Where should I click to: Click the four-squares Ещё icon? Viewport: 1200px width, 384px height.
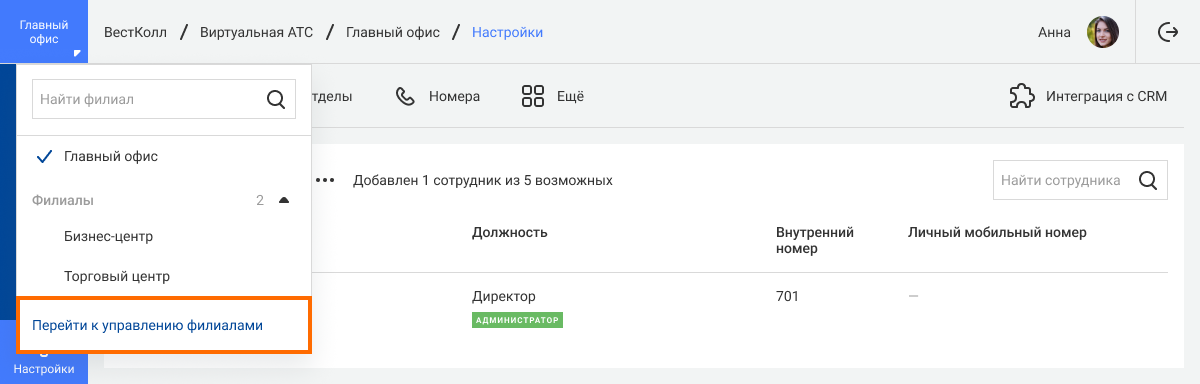pyautogui.click(x=533, y=97)
